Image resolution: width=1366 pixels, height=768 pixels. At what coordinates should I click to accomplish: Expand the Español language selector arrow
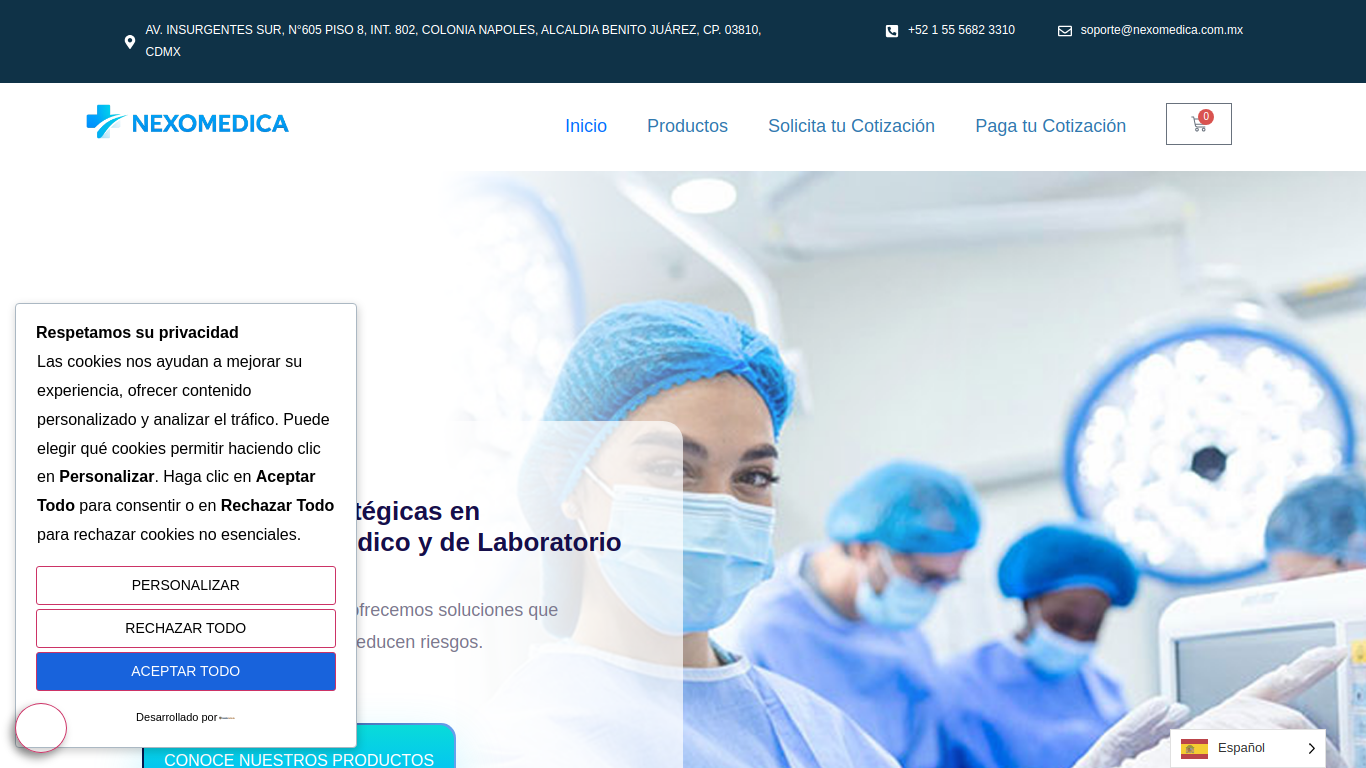1311,749
